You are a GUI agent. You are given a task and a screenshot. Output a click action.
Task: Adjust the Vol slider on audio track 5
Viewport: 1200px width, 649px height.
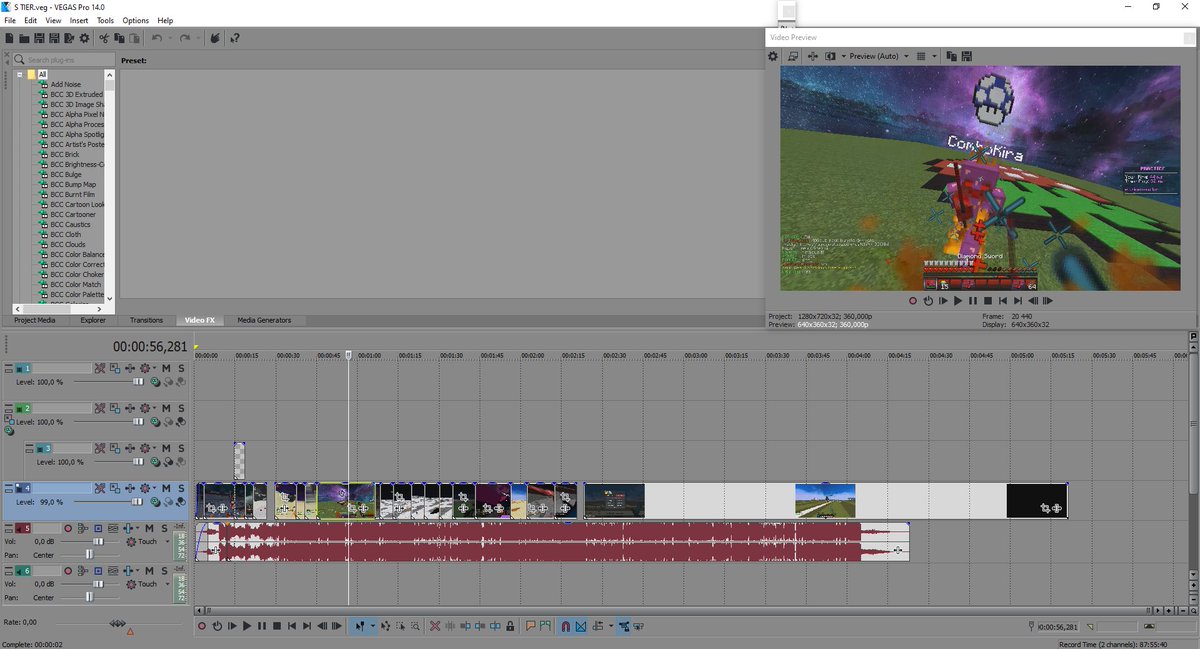98,541
